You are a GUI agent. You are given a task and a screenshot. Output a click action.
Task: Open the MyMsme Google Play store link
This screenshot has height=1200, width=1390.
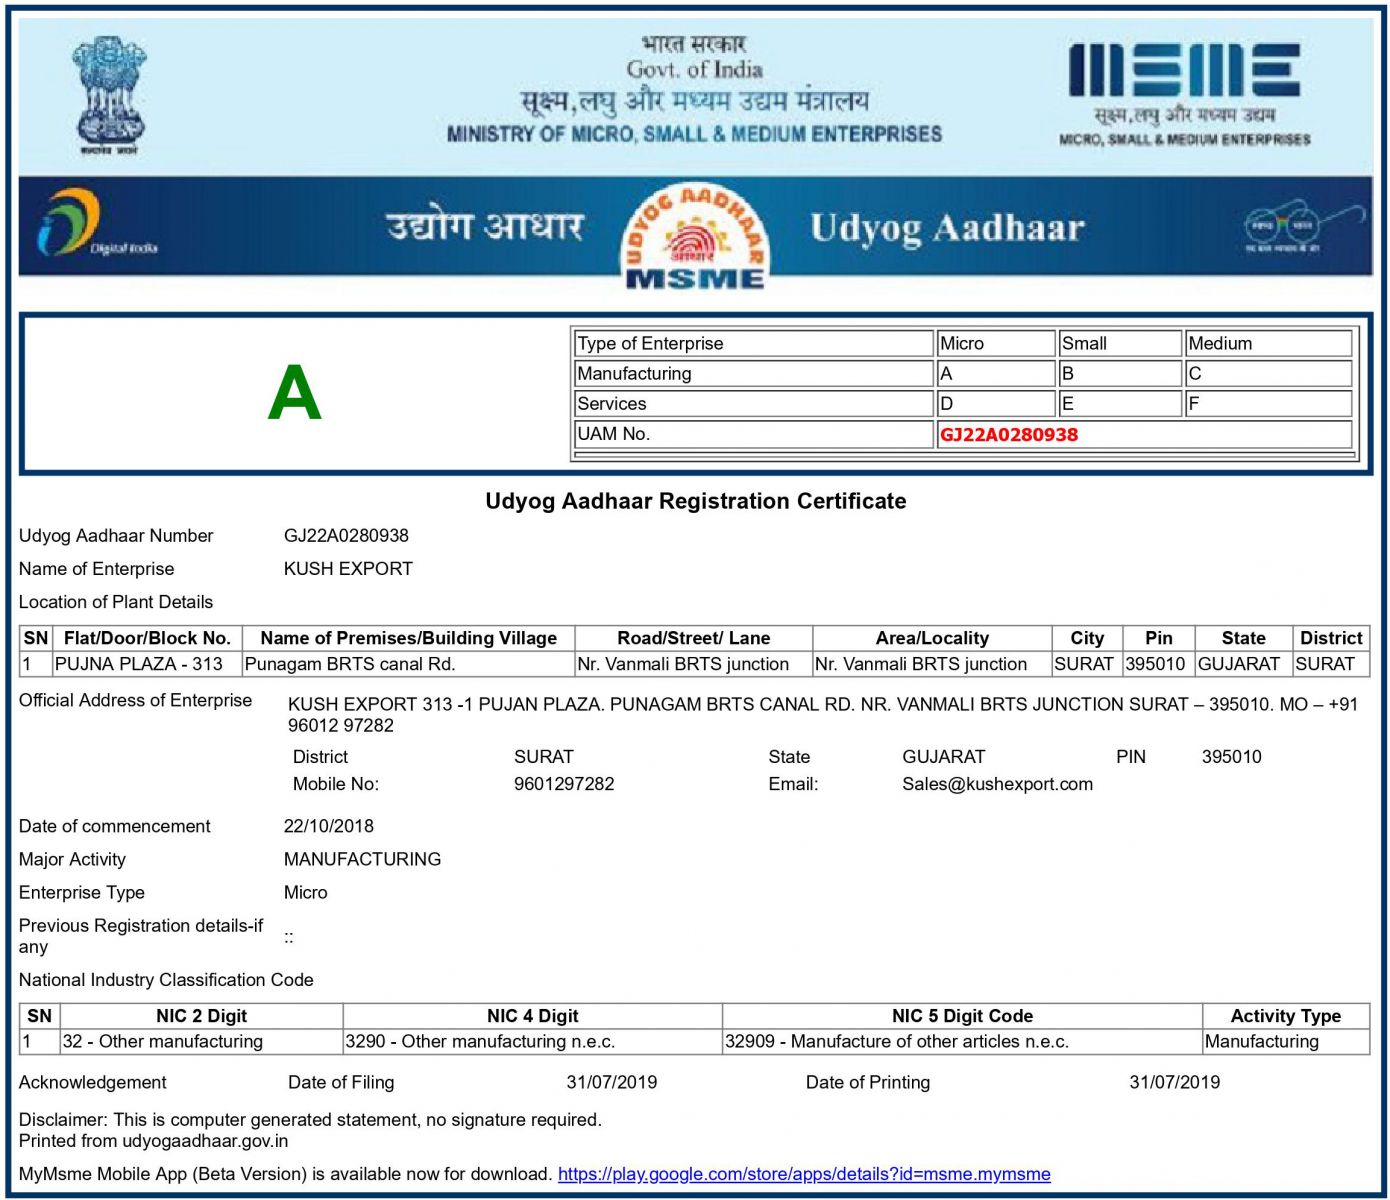(x=804, y=1174)
